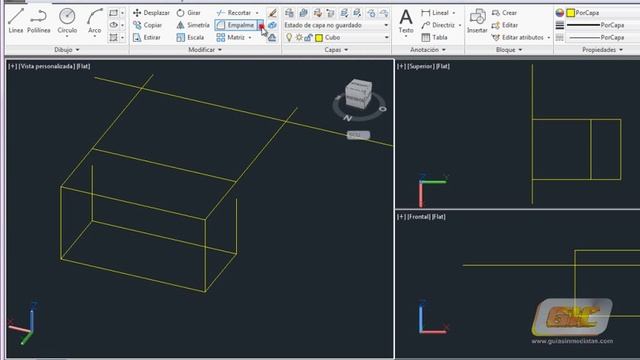Click the hatch pattern tool icon
Image resolution: width=640 pixels, height=360 pixels.
point(113,38)
